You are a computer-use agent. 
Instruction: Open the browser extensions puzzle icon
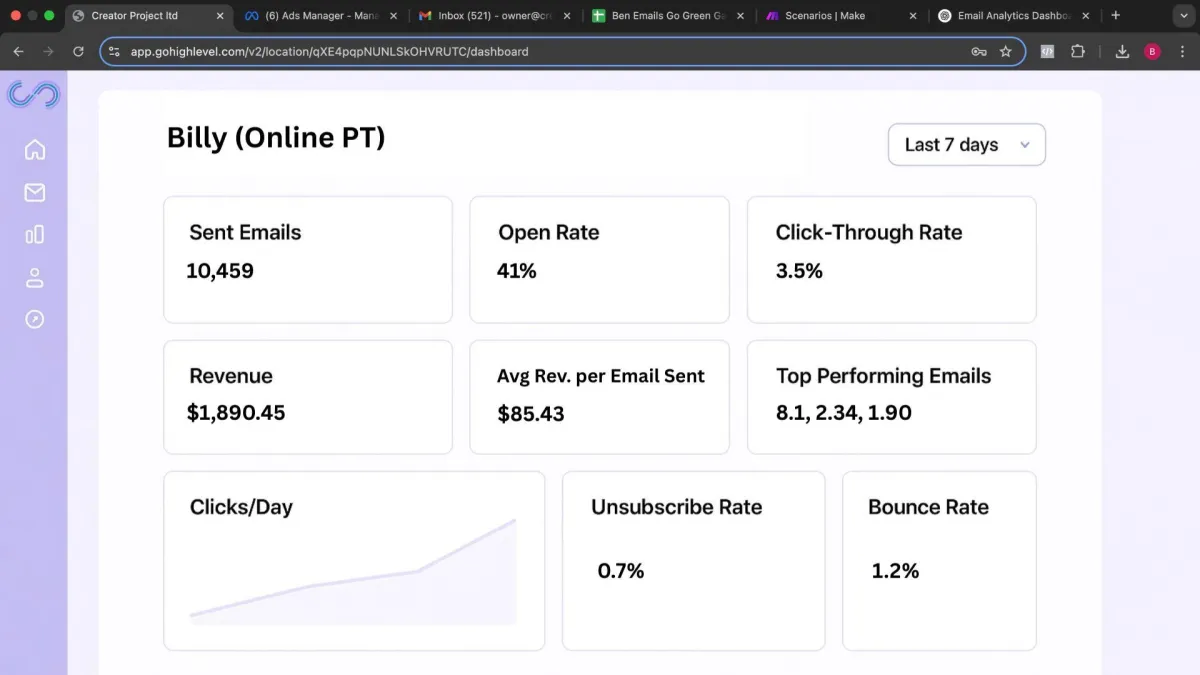tap(1078, 52)
